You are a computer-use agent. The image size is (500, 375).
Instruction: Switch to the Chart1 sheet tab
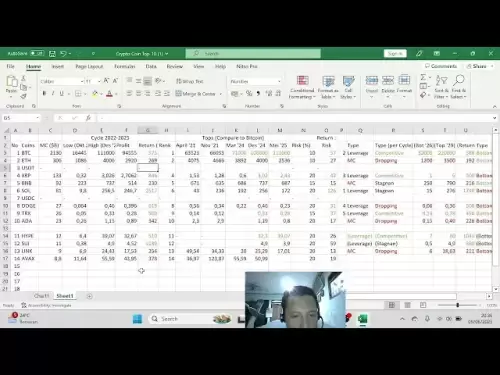point(42,296)
